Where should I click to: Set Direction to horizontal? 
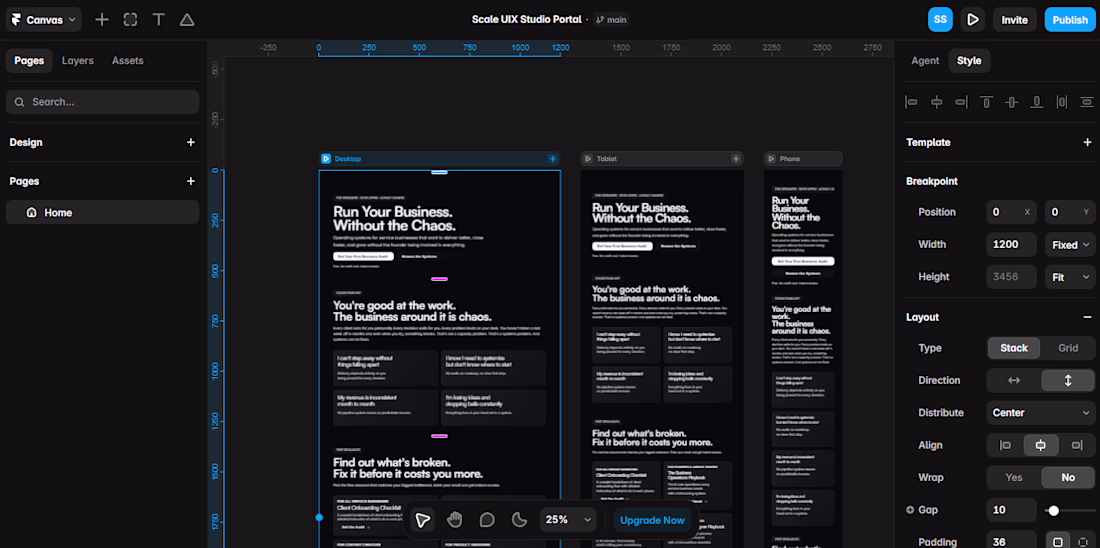1014,380
